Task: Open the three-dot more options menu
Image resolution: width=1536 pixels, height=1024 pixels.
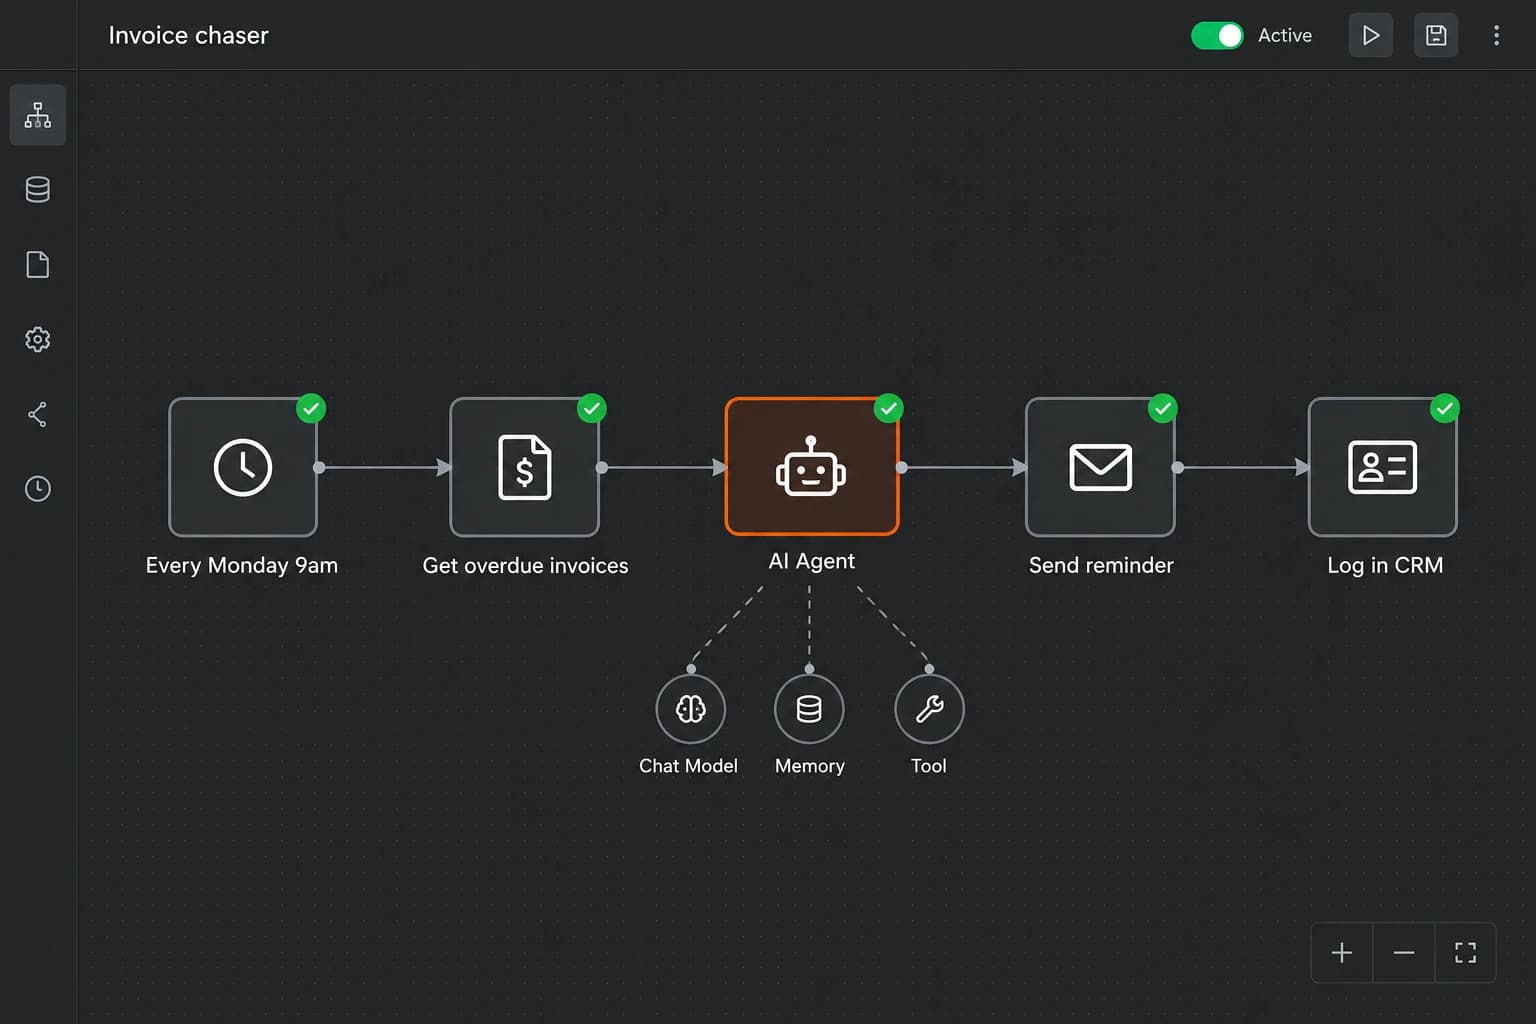Action: [1496, 35]
